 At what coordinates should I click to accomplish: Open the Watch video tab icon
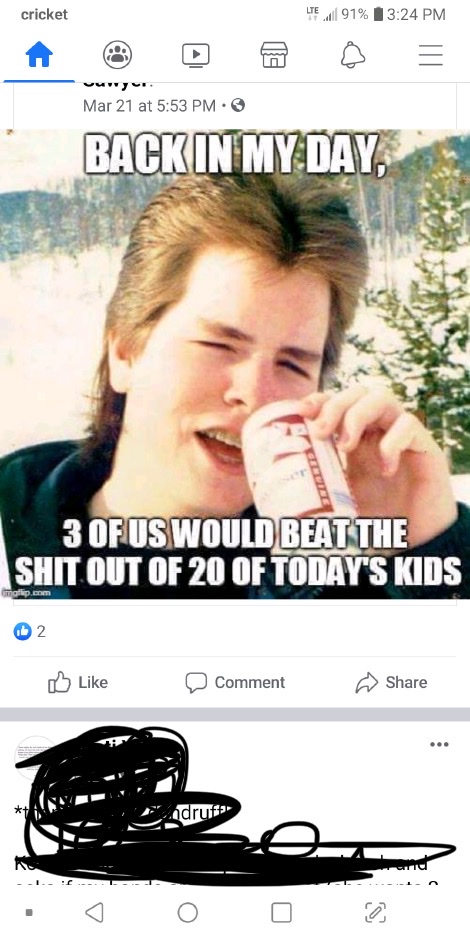click(x=196, y=55)
